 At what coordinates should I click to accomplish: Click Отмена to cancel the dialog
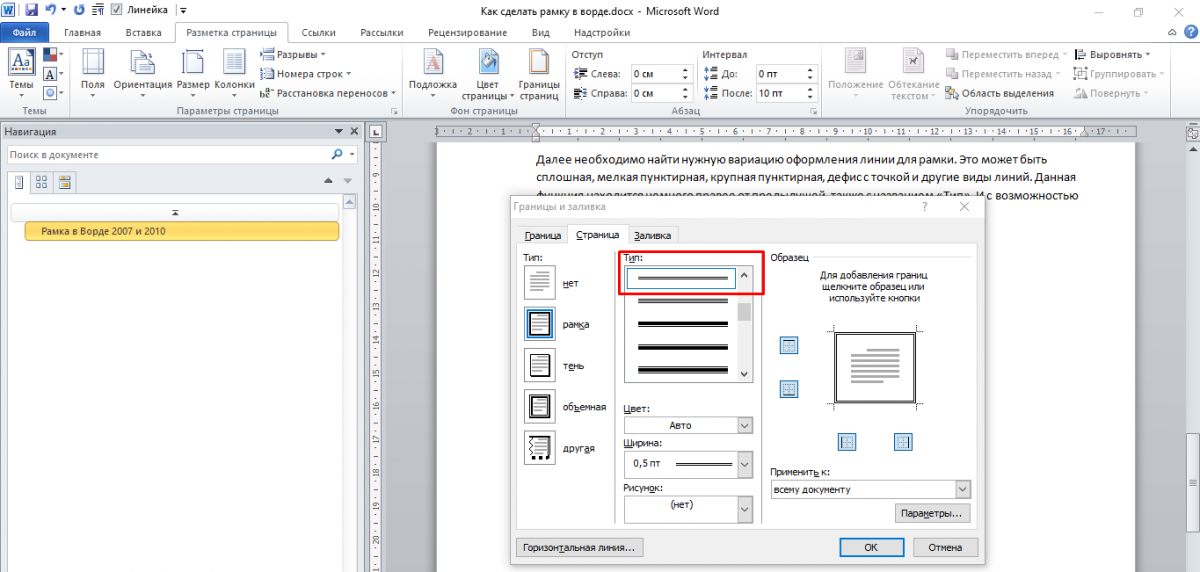click(x=945, y=547)
